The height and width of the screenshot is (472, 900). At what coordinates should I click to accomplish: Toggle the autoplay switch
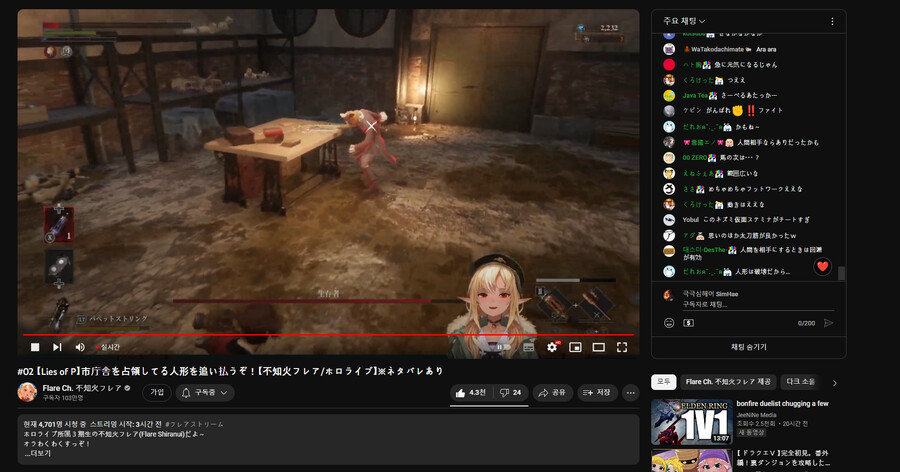pyautogui.click(x=500, y=347)
